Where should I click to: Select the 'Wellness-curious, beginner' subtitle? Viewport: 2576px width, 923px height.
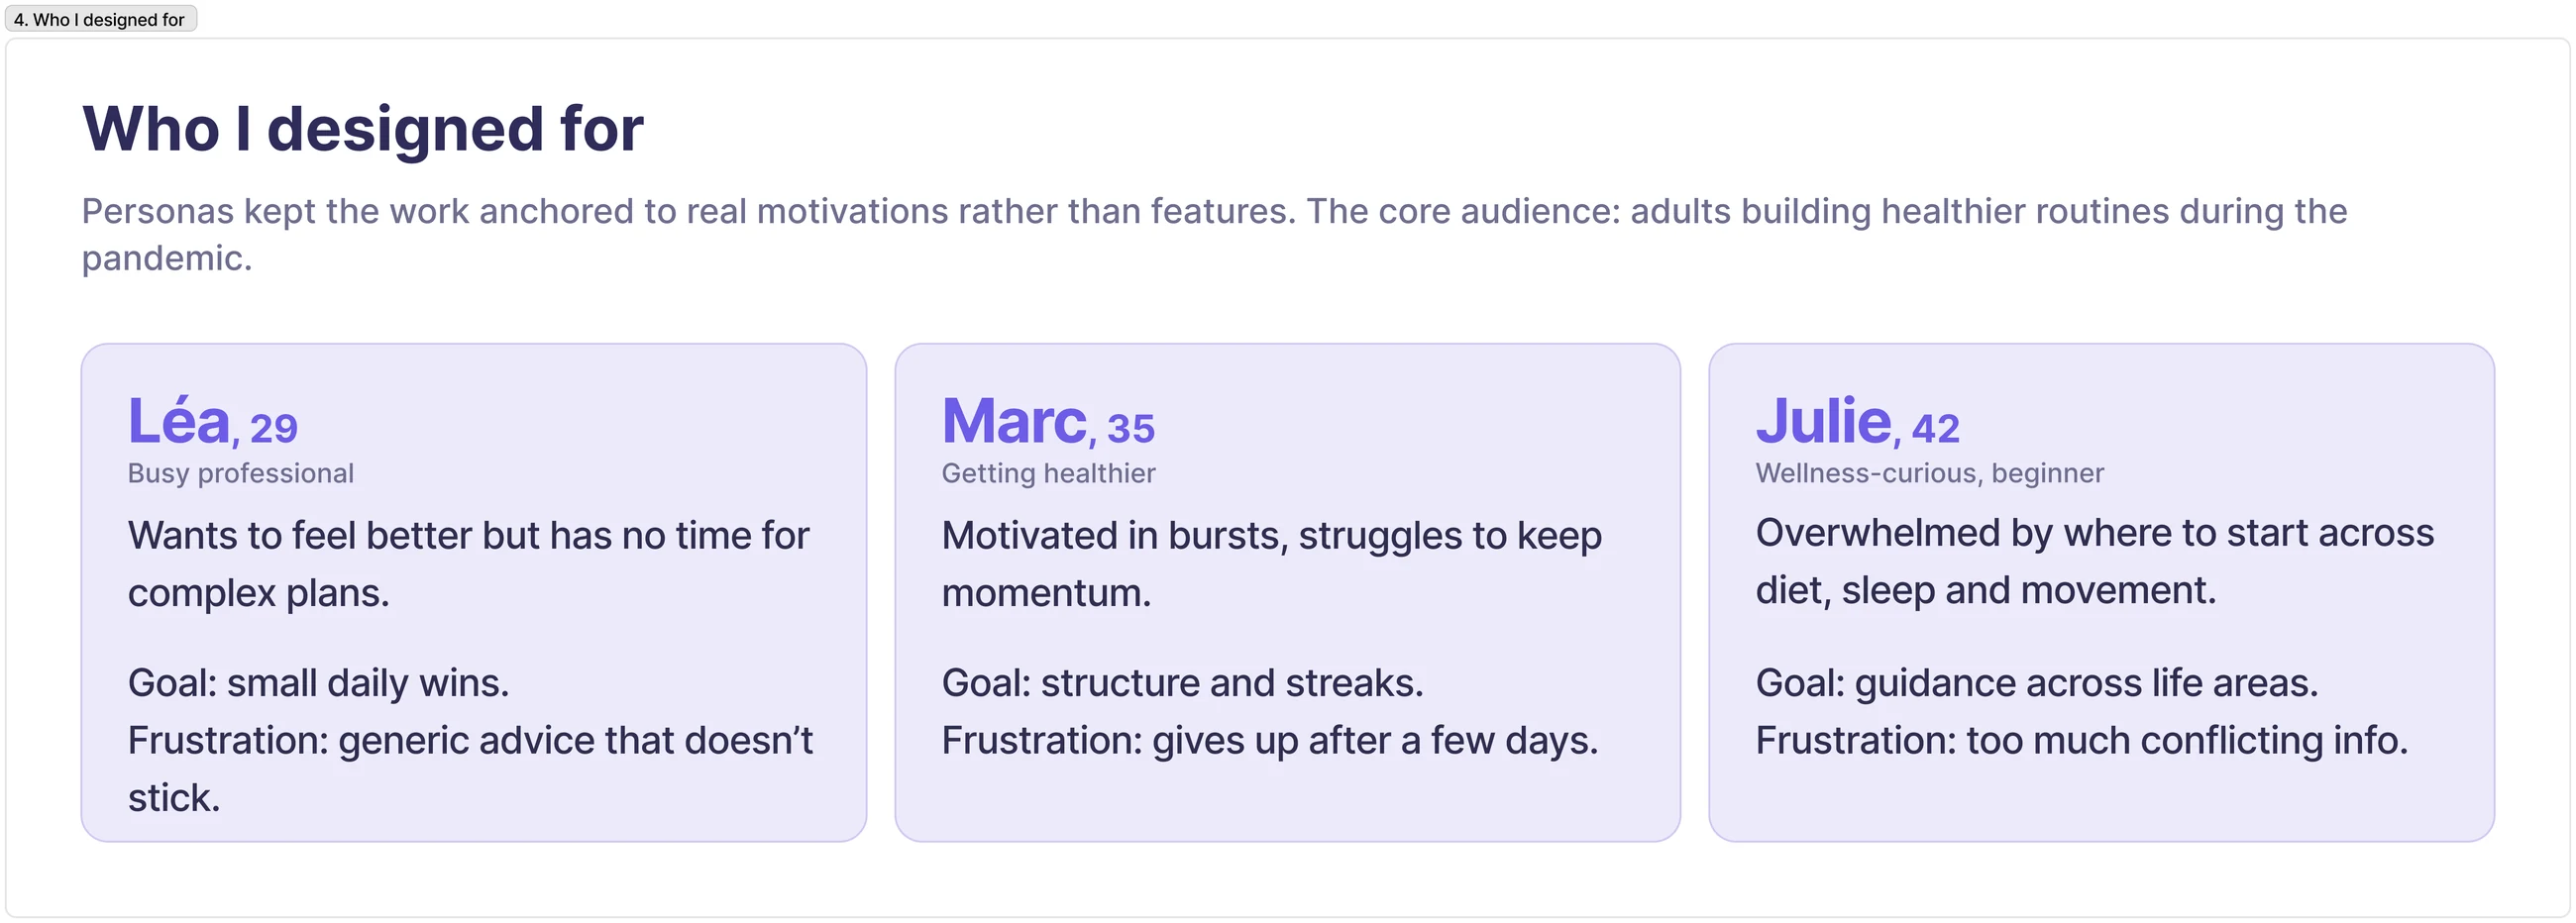click(1930, 473)
